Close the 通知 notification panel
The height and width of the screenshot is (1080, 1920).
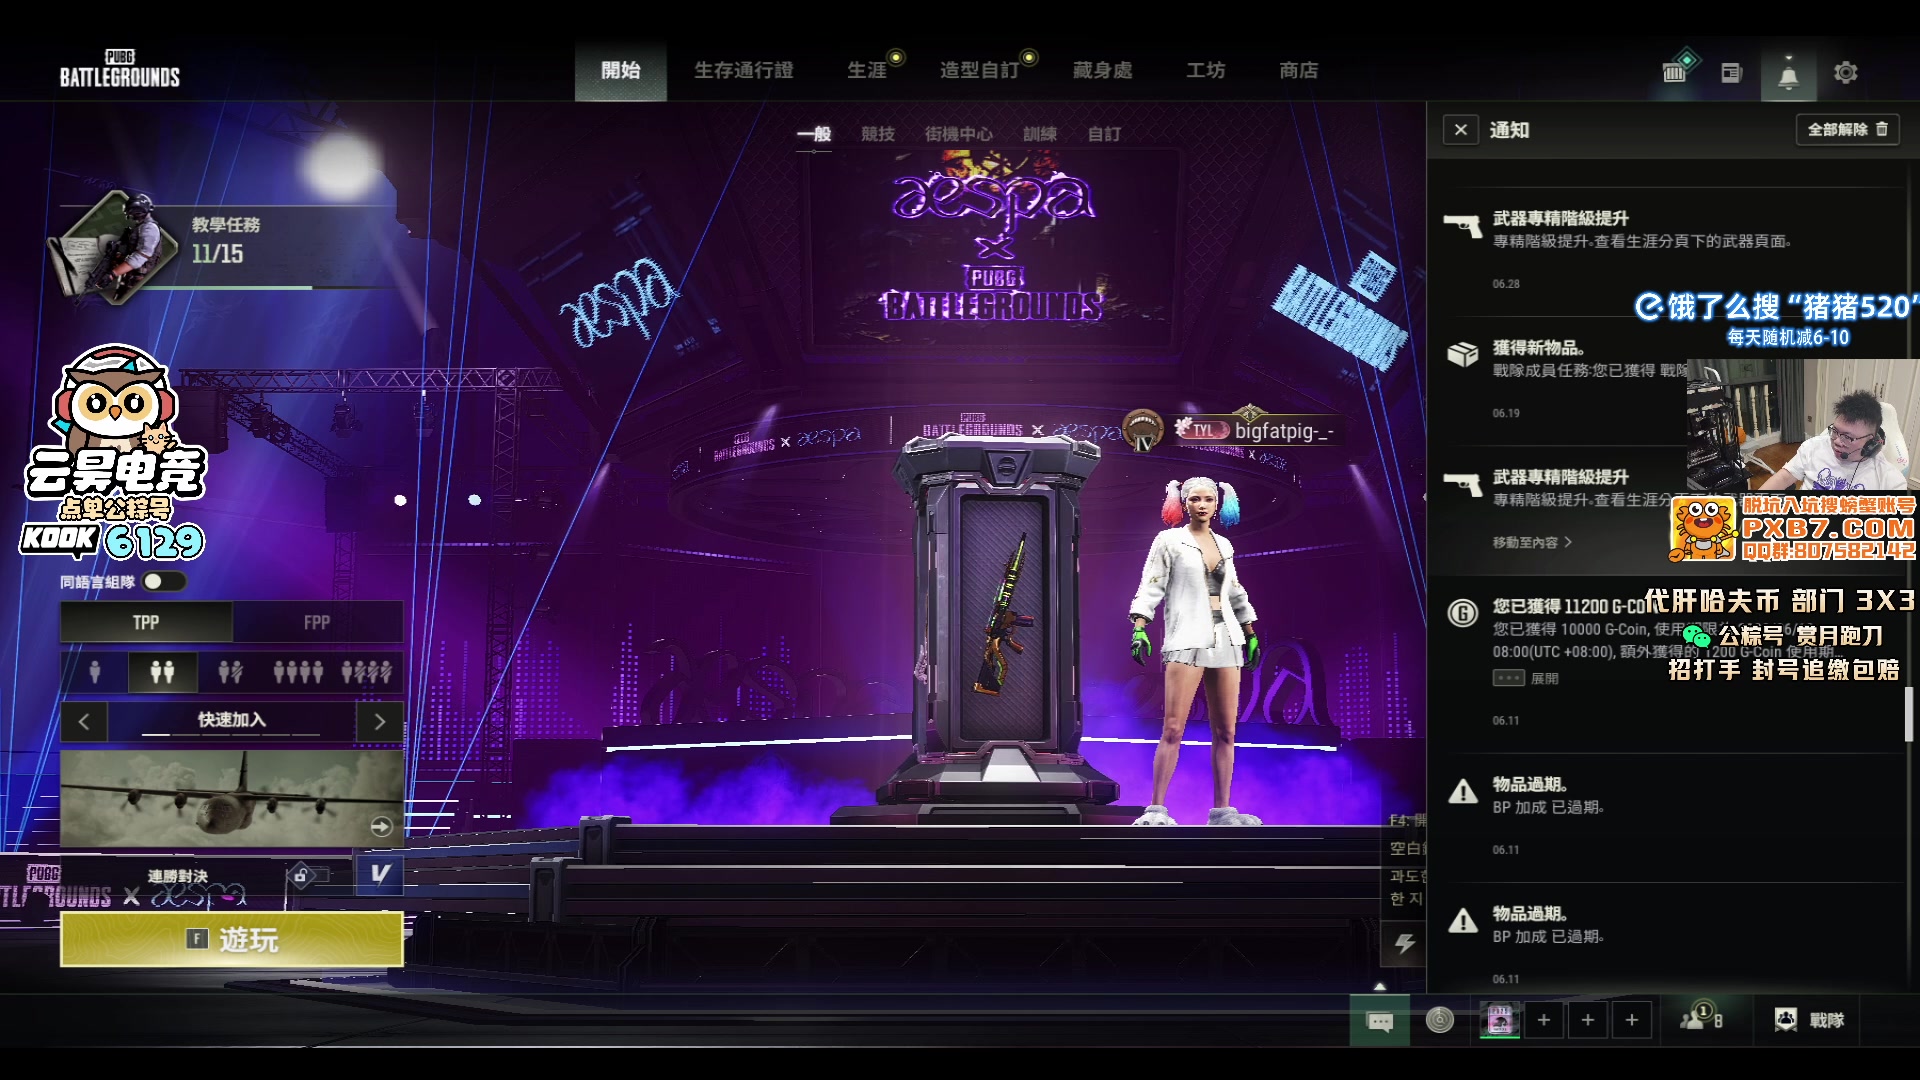[x=1460, y=130]
